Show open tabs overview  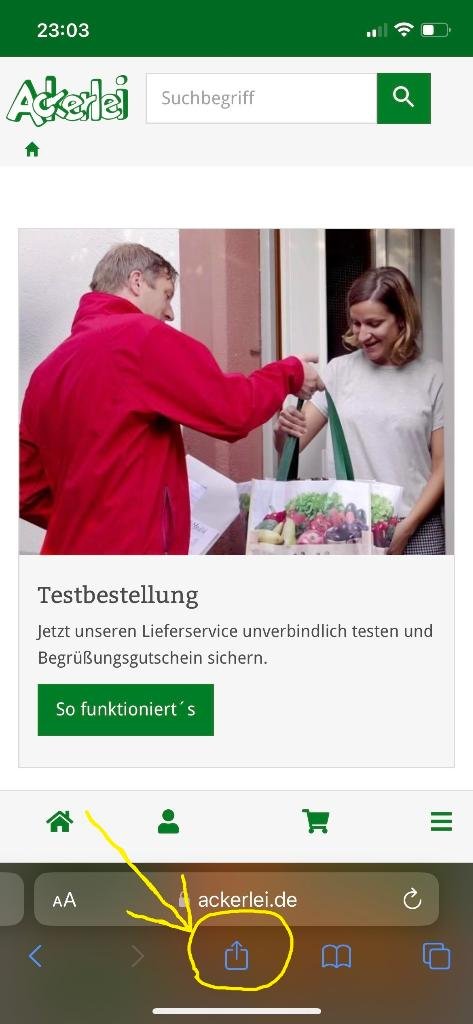coord(436,957)
